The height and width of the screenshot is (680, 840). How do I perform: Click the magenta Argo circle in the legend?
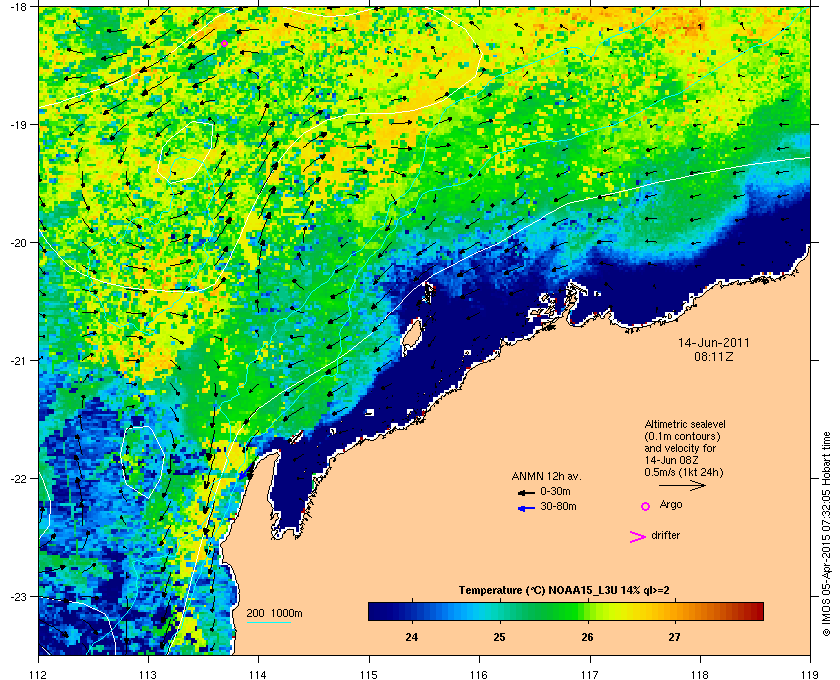point(646,506)
